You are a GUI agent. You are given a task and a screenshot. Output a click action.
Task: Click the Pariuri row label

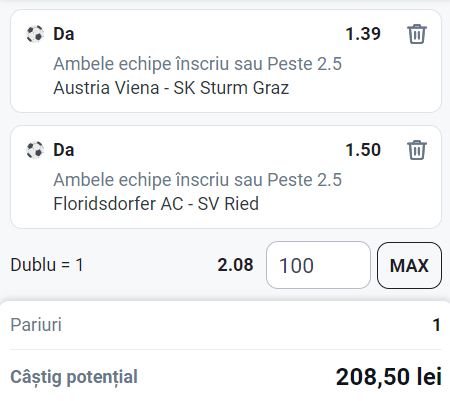tap(36, 325)
